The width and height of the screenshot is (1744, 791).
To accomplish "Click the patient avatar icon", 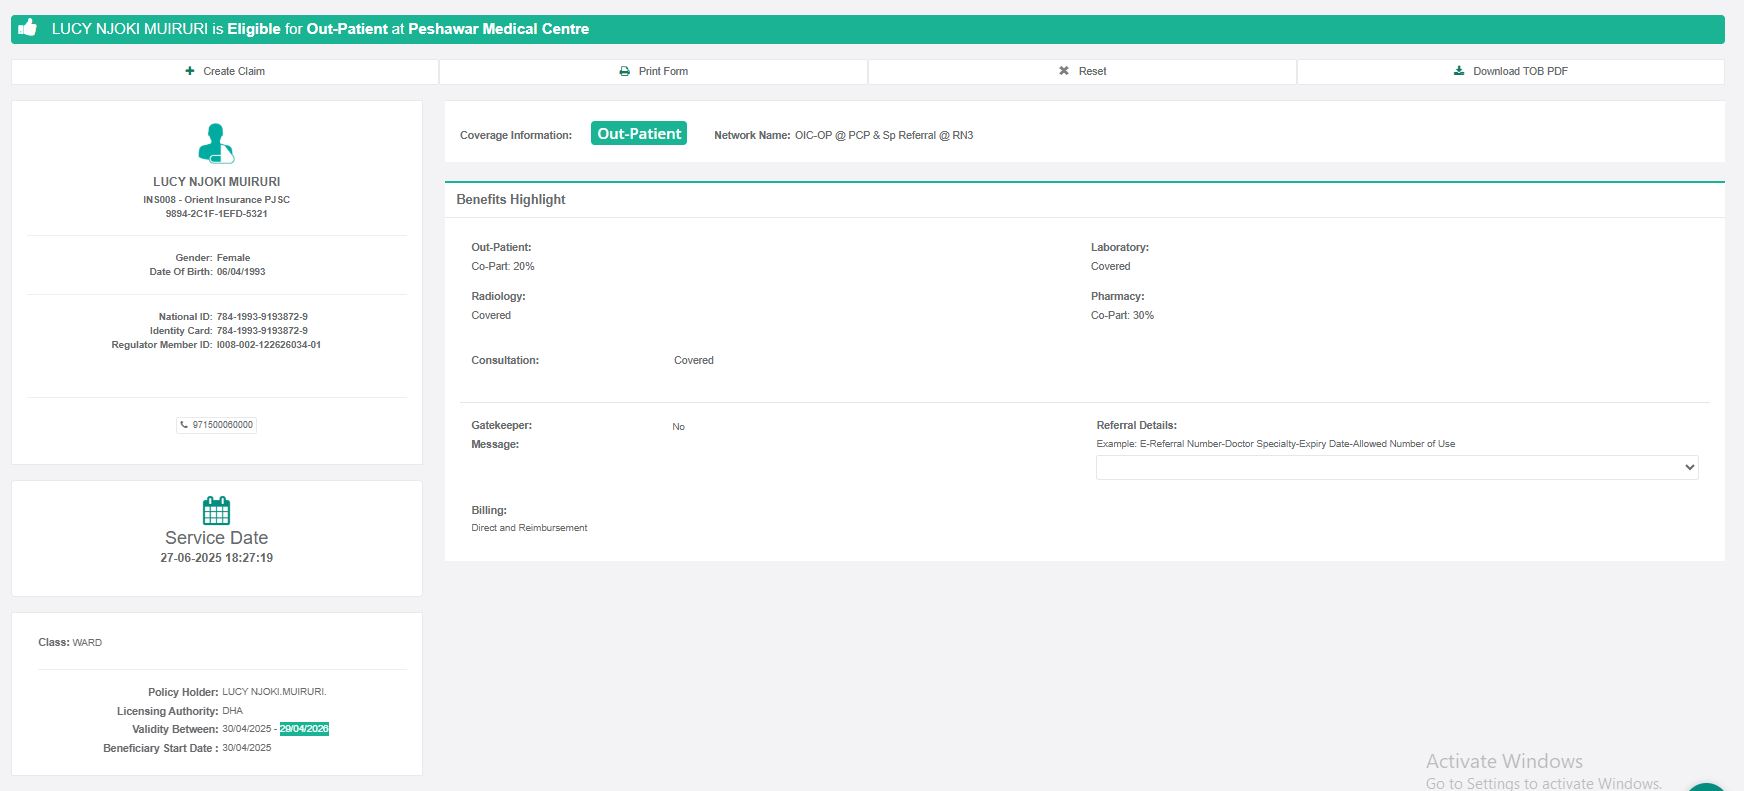I will coord(216,143).
